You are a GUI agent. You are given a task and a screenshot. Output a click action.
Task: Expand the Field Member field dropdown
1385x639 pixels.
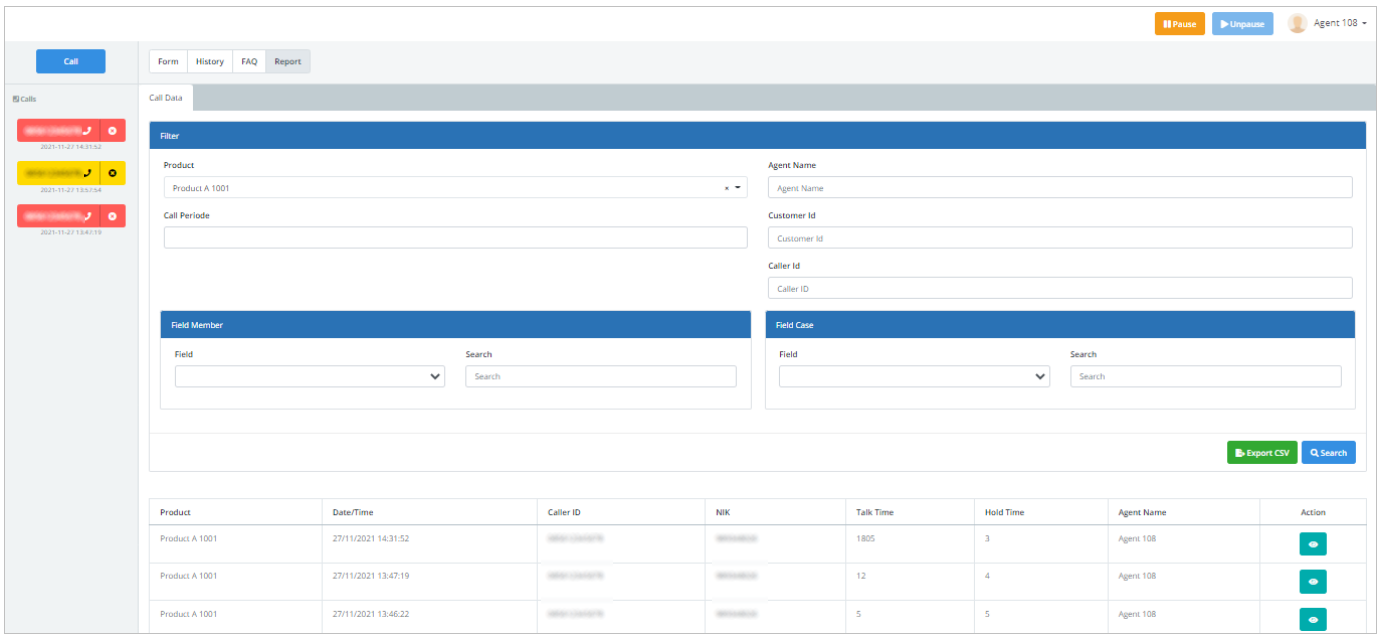434,376
